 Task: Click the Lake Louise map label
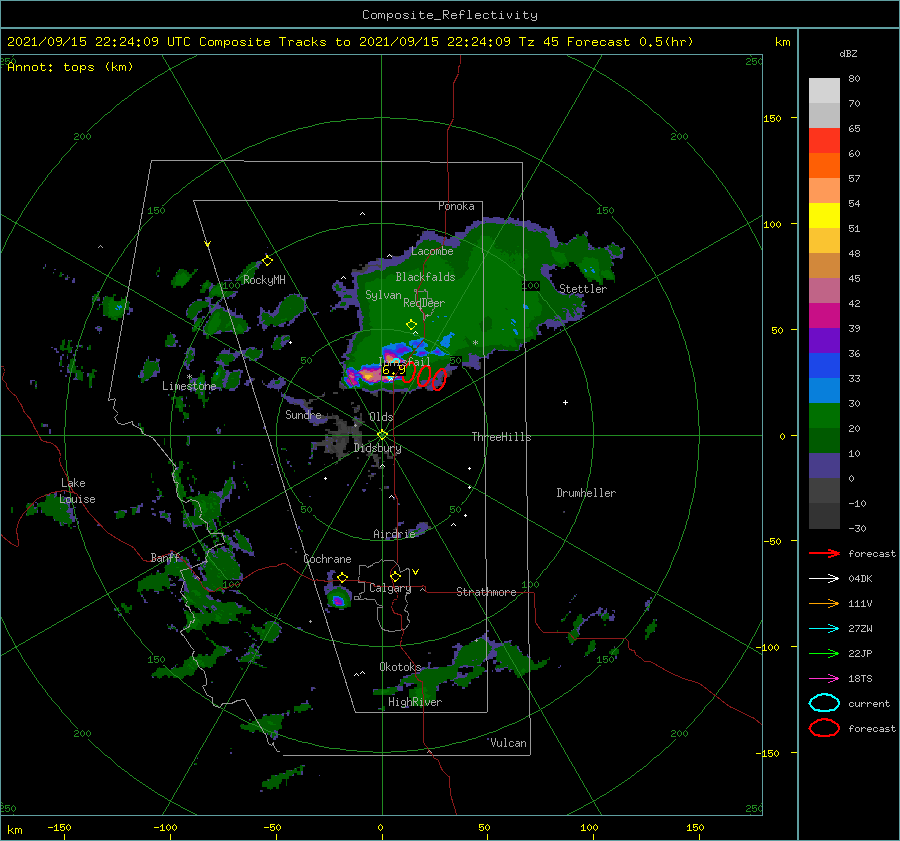pyautogui.click(x=77, y=491)
